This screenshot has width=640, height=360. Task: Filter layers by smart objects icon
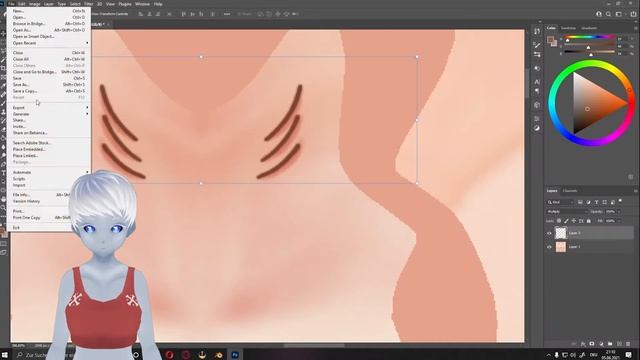tap(613, 202)
